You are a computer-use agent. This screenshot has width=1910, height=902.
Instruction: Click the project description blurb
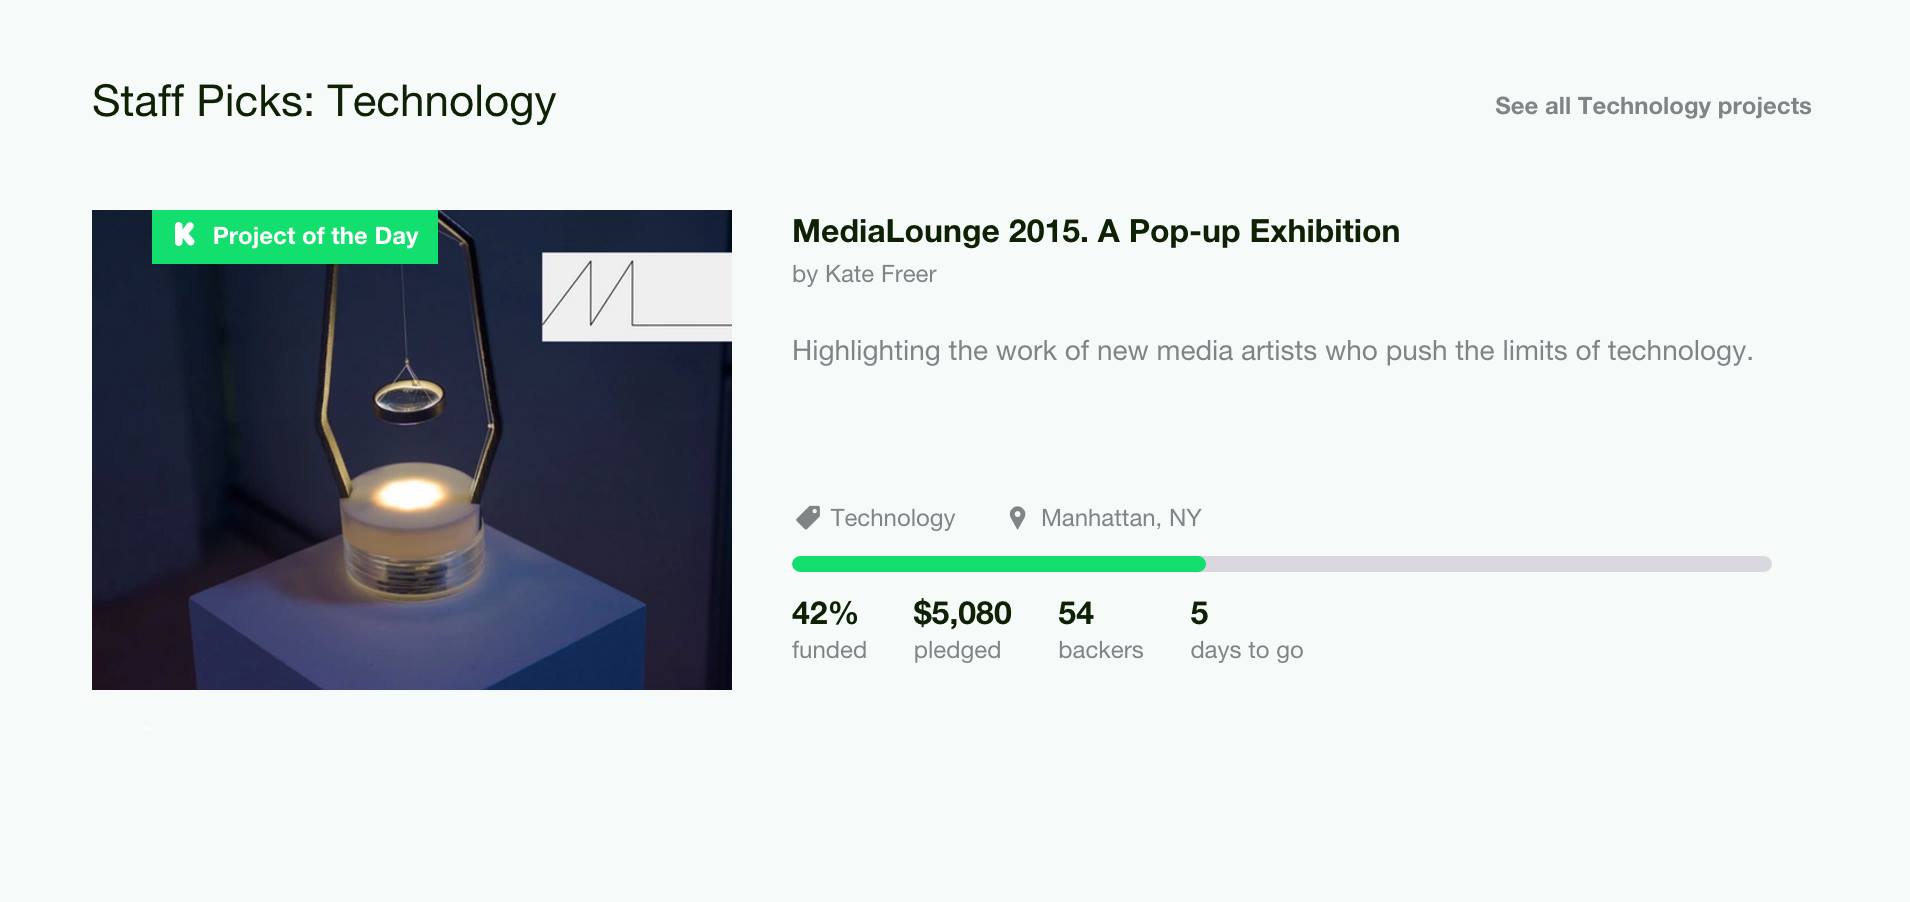coord(1272,351)
